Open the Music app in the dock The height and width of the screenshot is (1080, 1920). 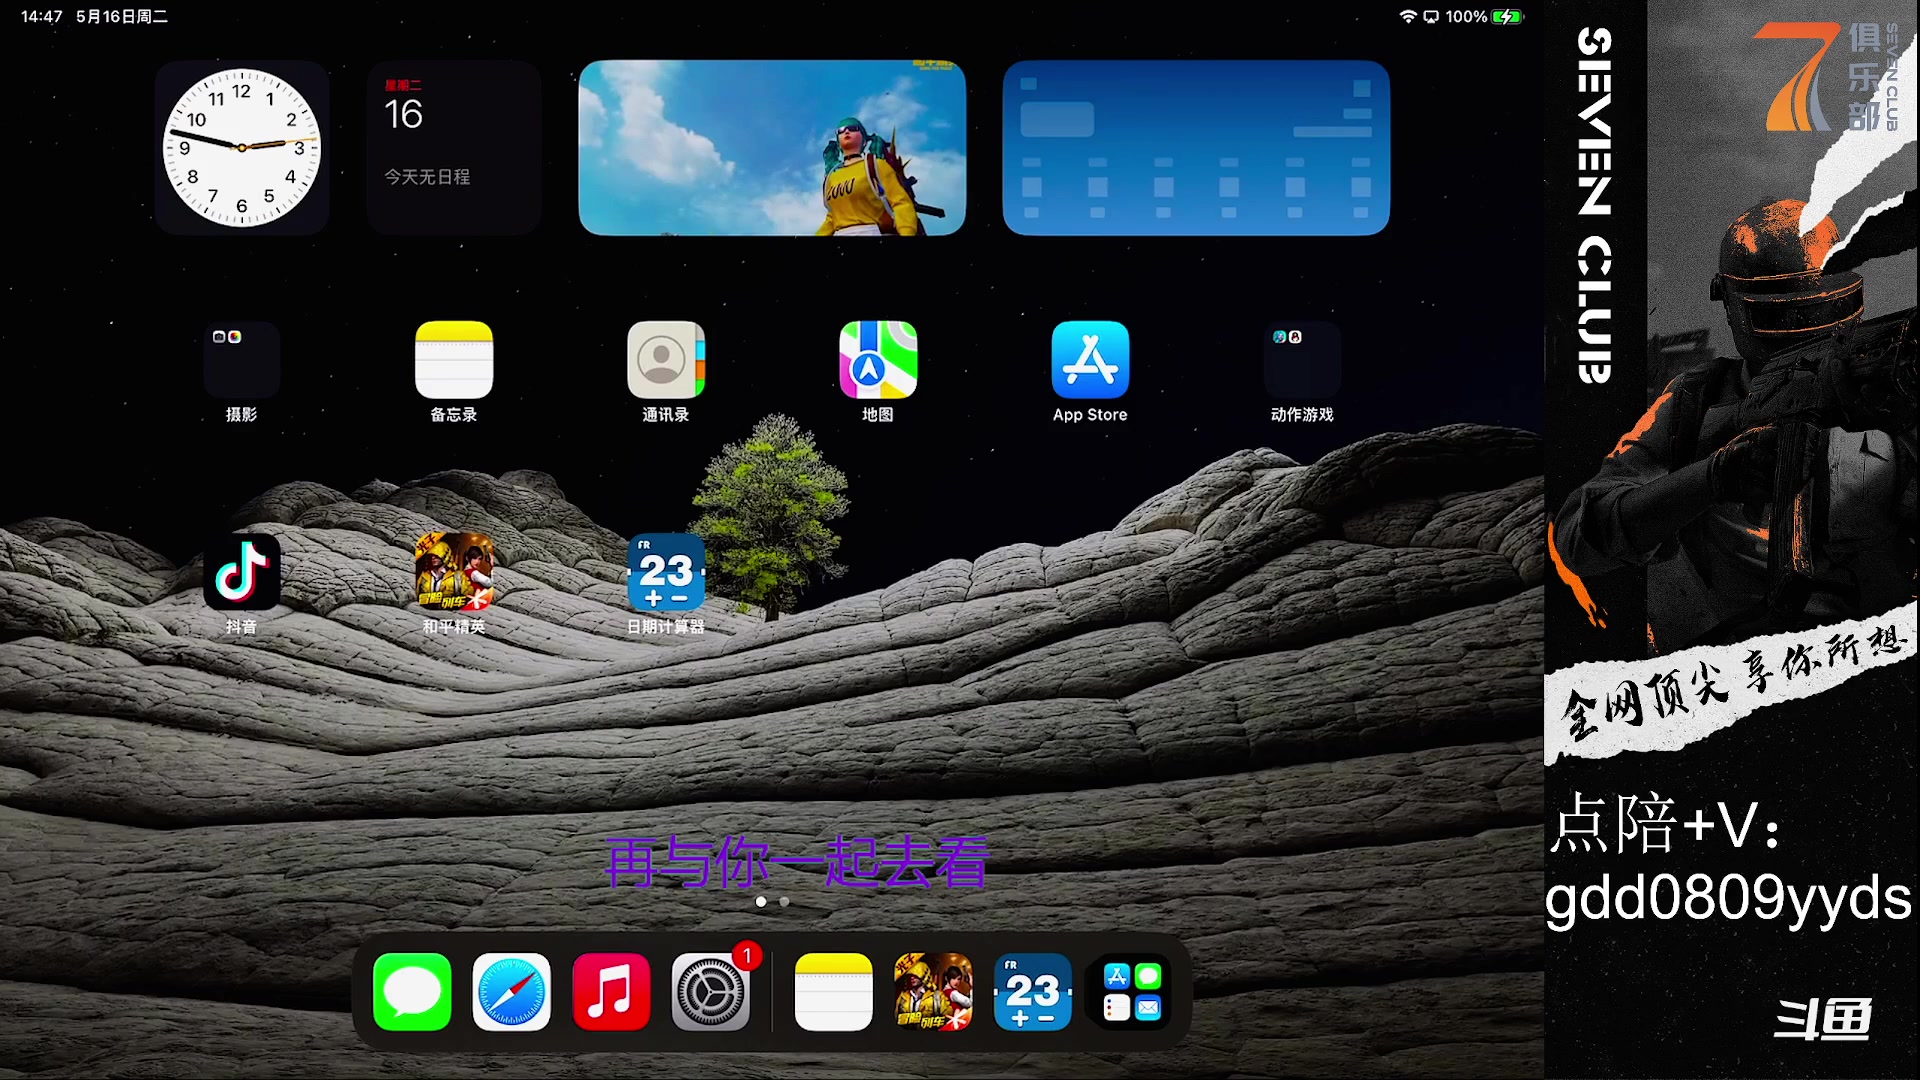(611, 992)
